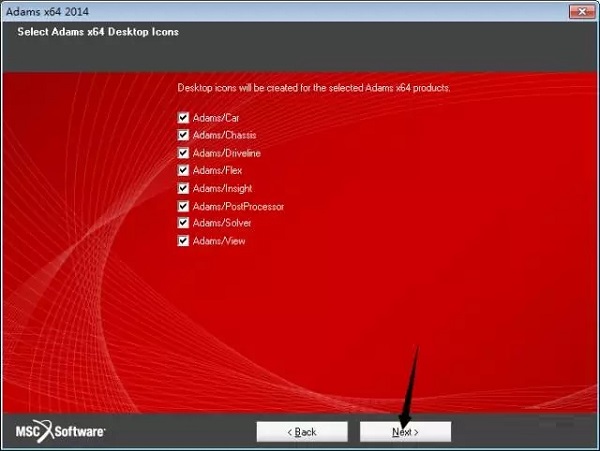
Task: Click the Adams/Driveline label text
Action: pyautogui.click(x=227, y=153)
